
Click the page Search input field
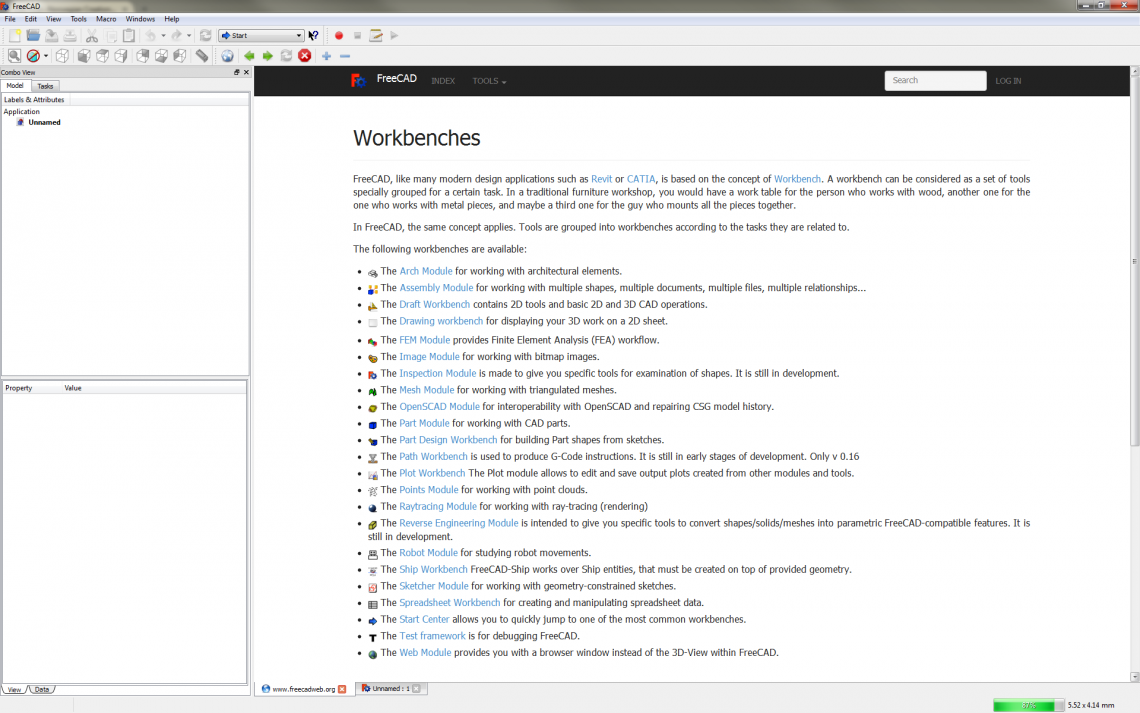click(935, 81)
